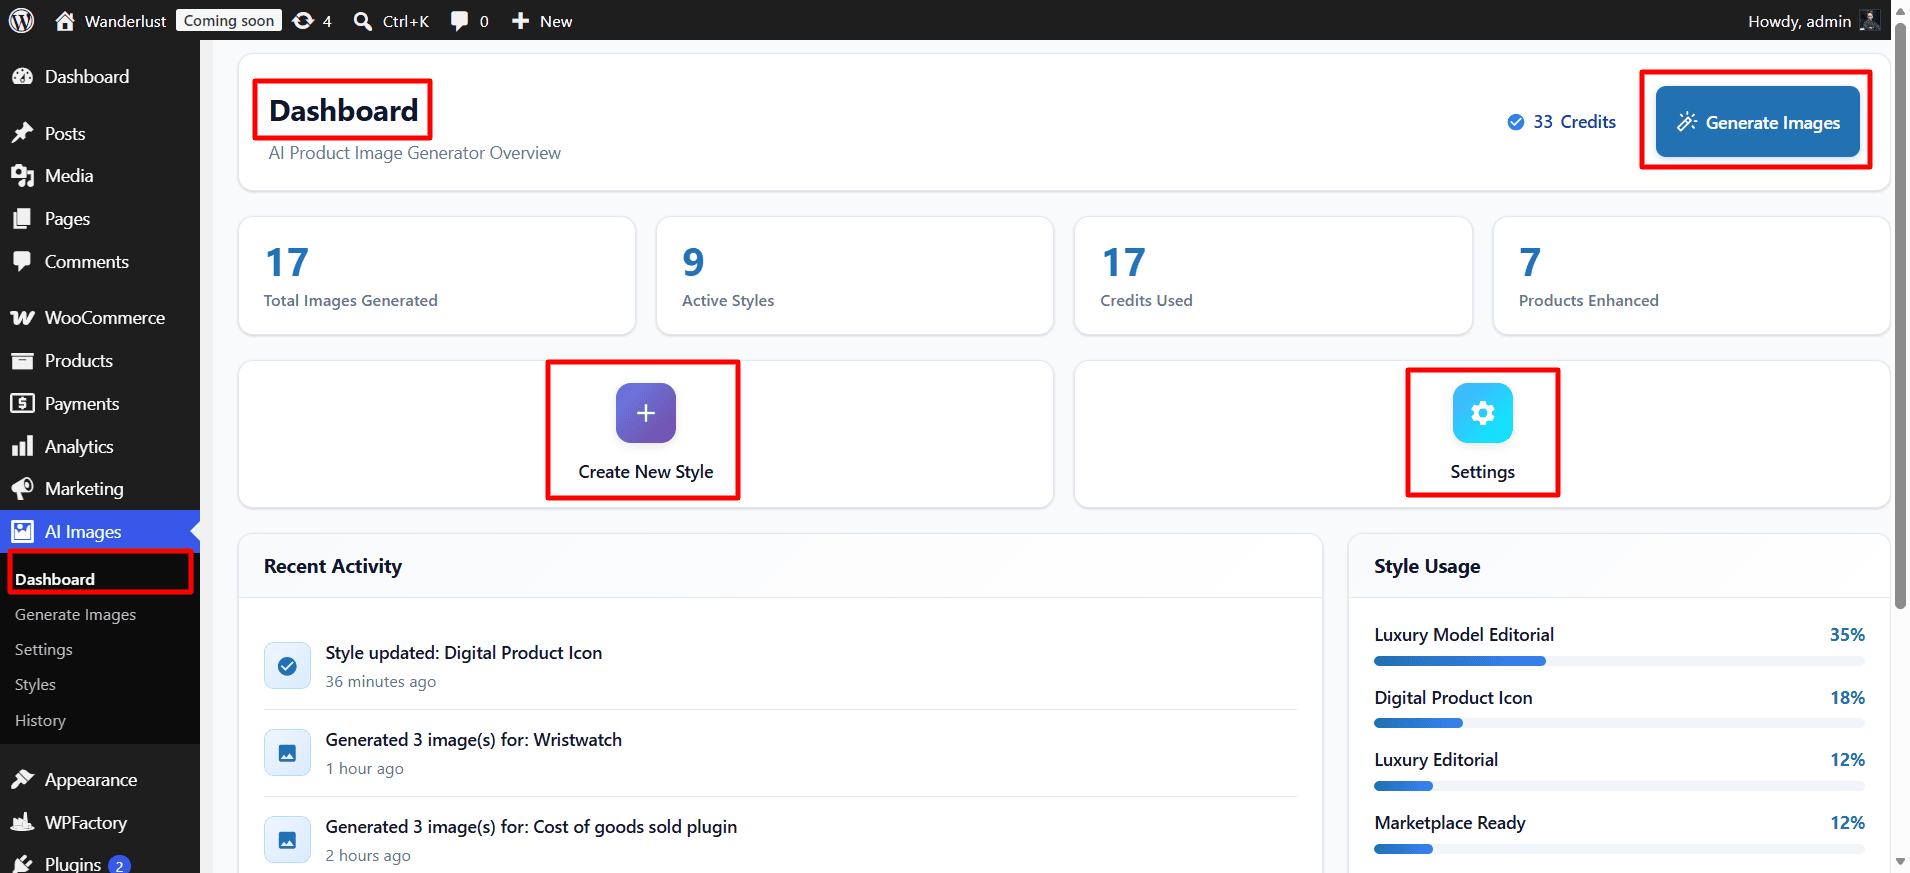1910x873 pixels.
Task: Click the comments bubble icon in admin bar
Action: coord(459,21)
